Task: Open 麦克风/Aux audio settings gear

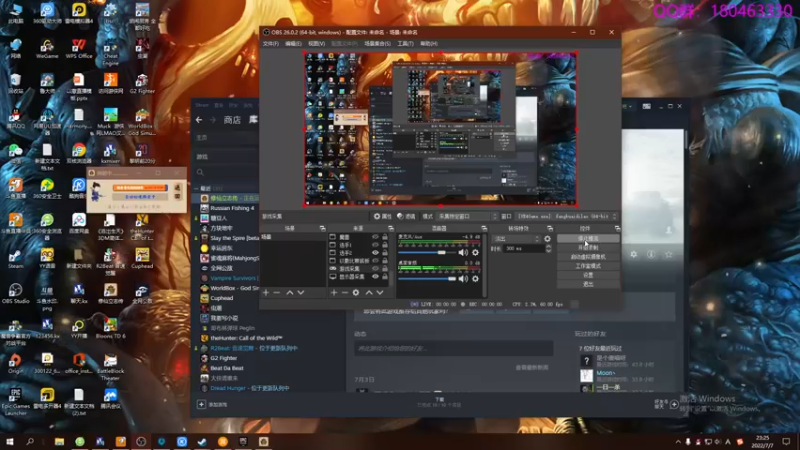Action: point(475,253)
